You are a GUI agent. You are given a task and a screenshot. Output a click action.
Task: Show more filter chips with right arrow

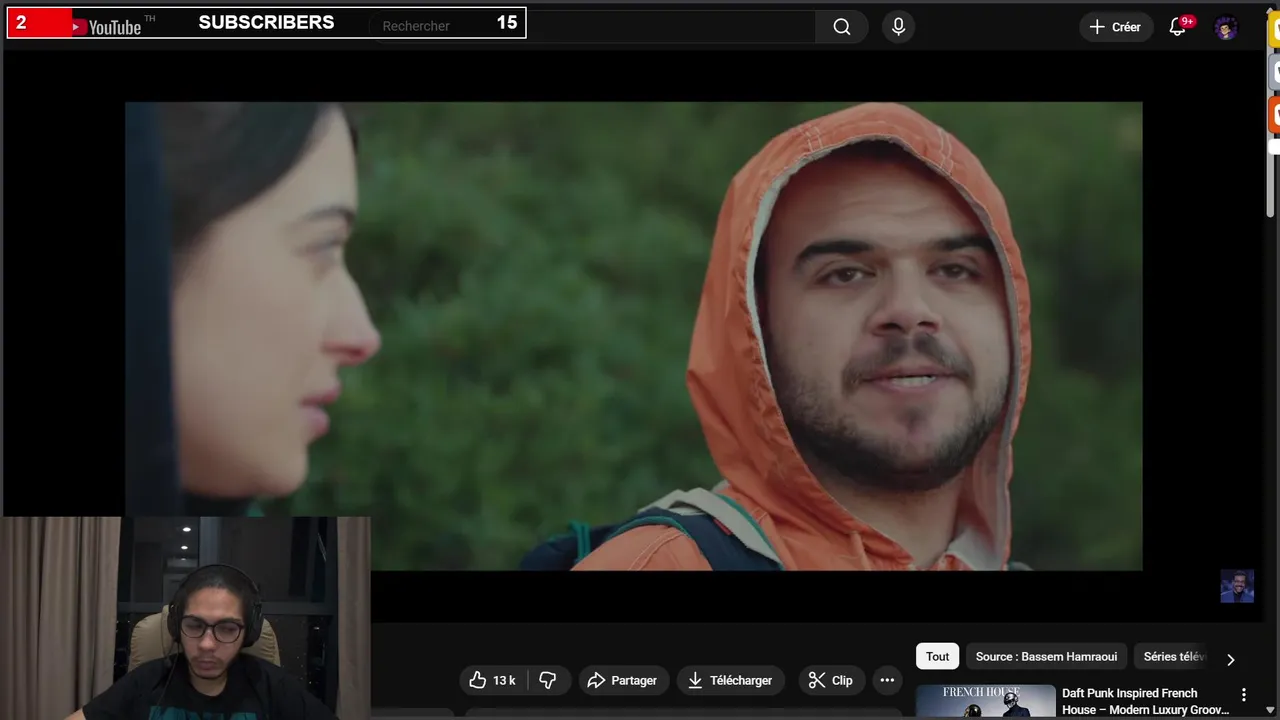[x=1231, y=659]
